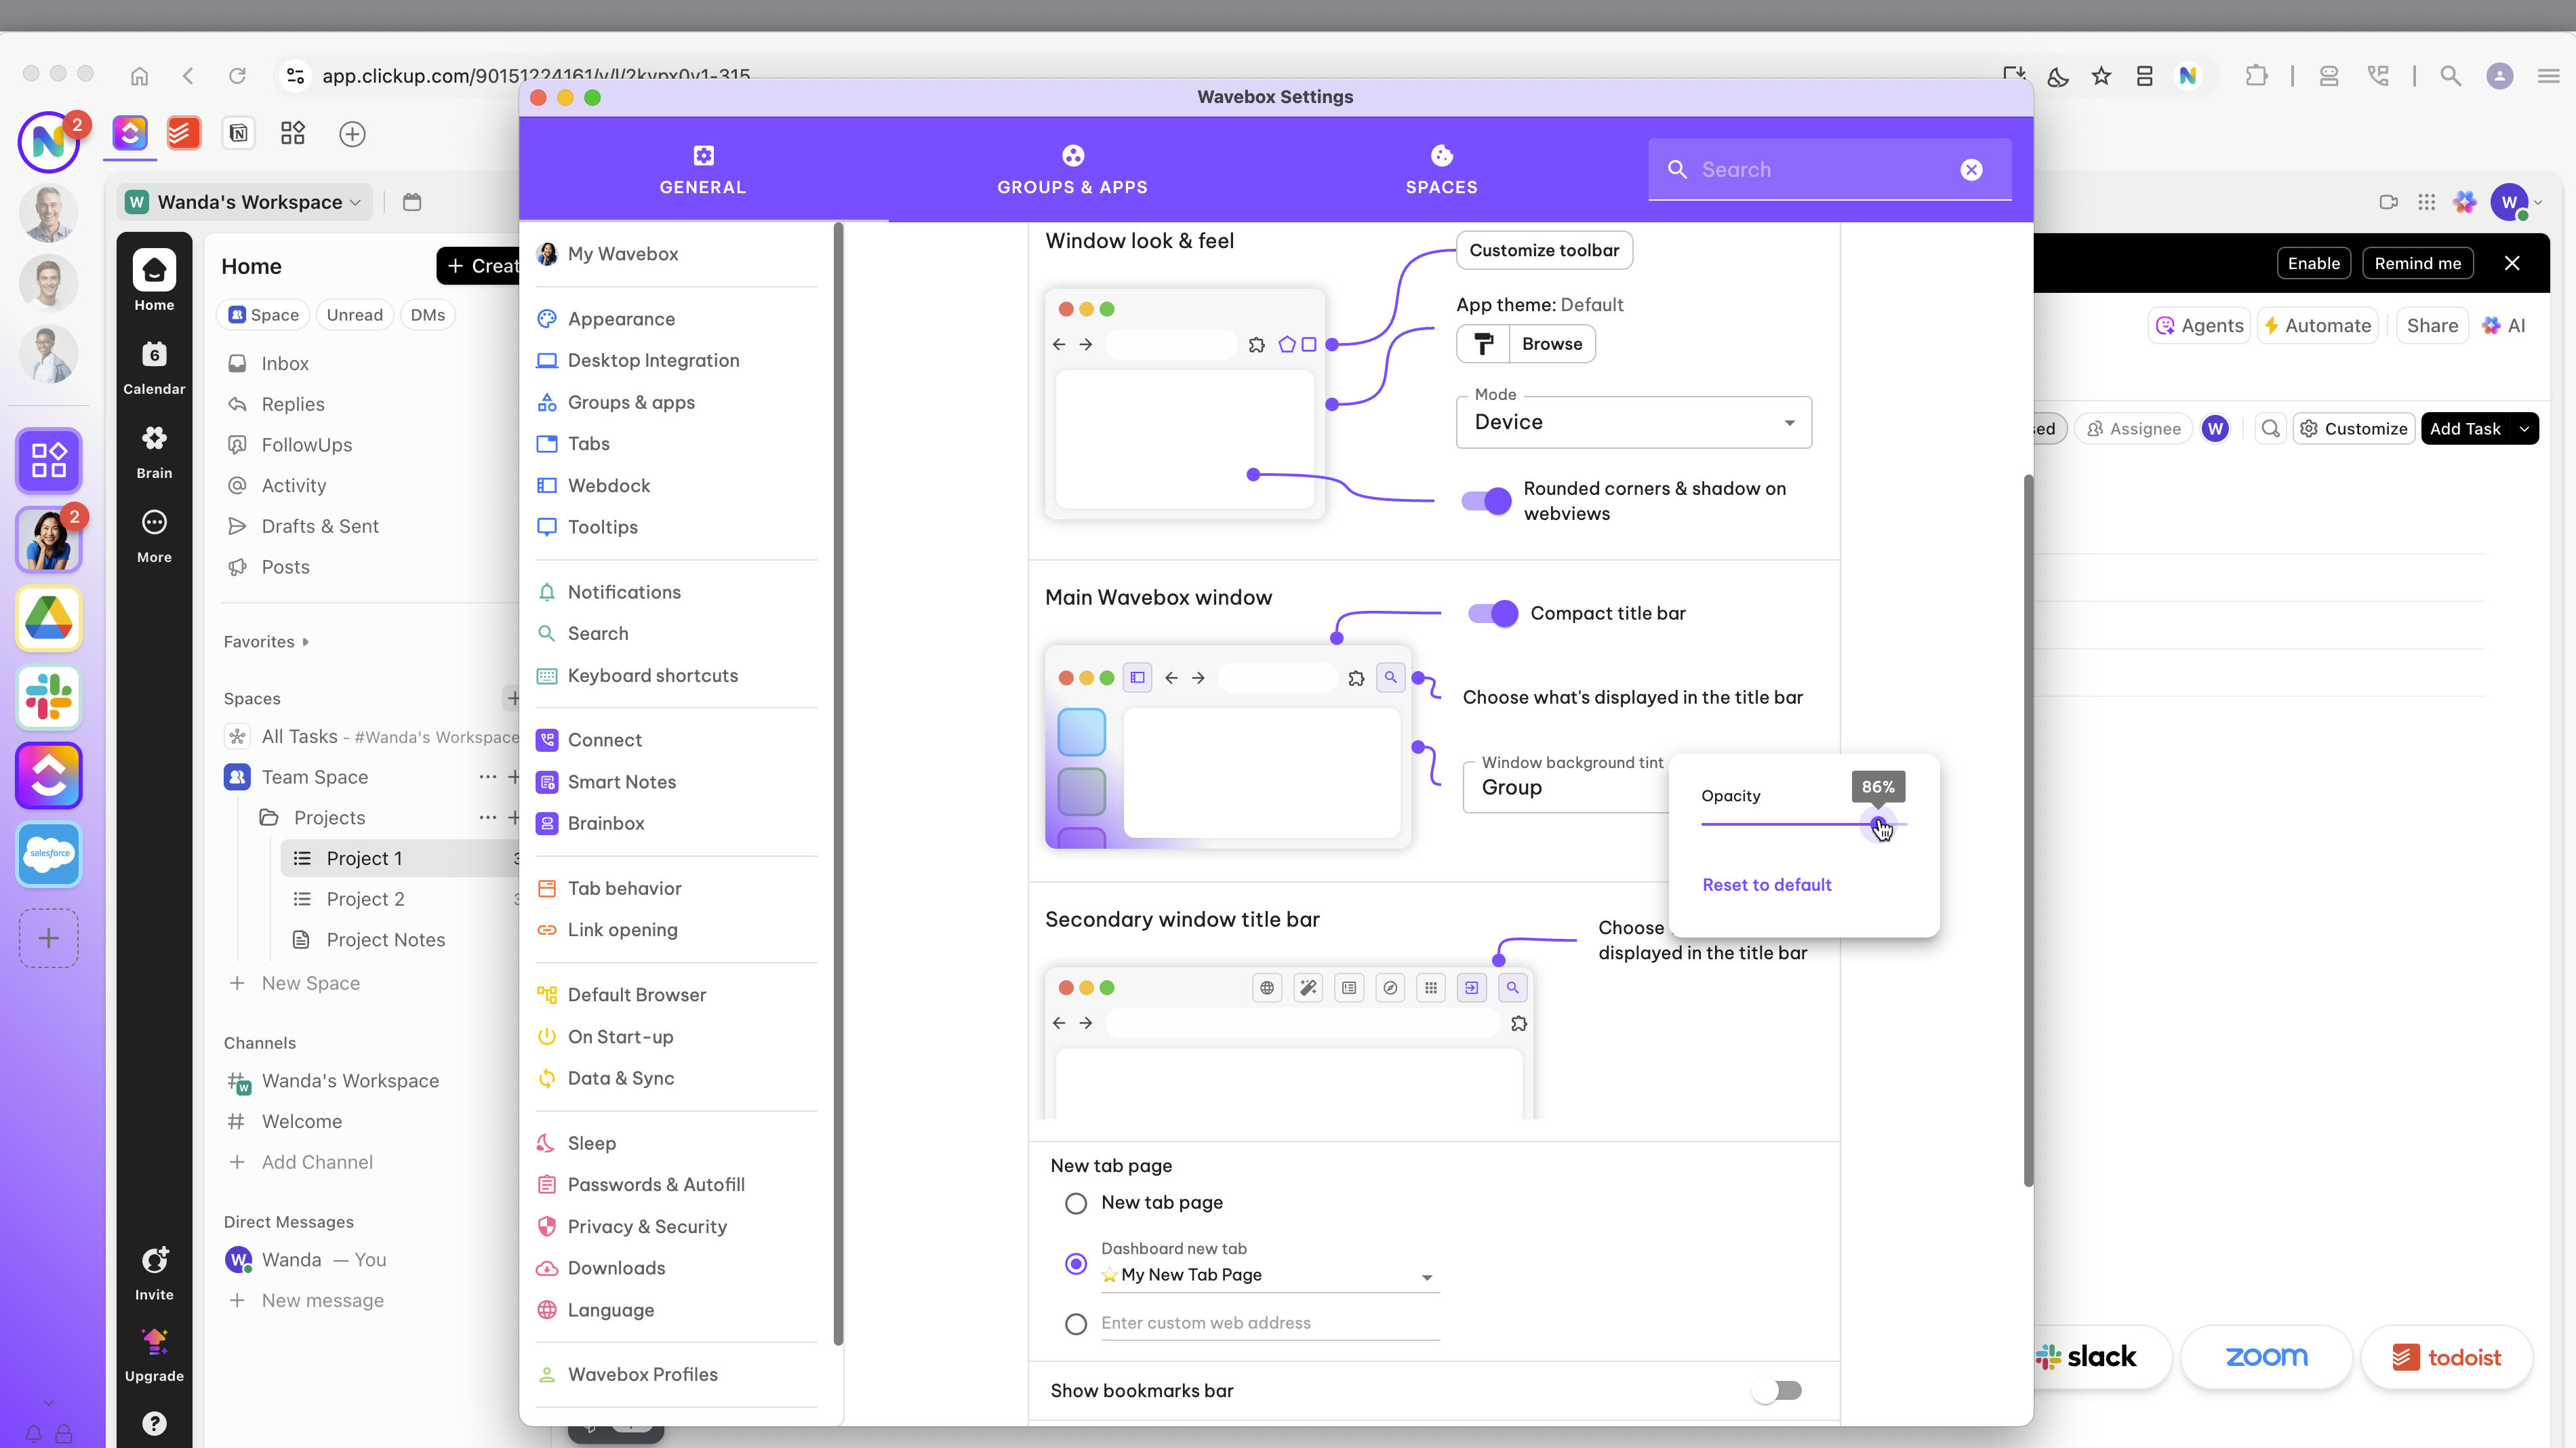Click Browse app theme button
This screenshot has width=2576, height=1448.
coord(1552,344)
